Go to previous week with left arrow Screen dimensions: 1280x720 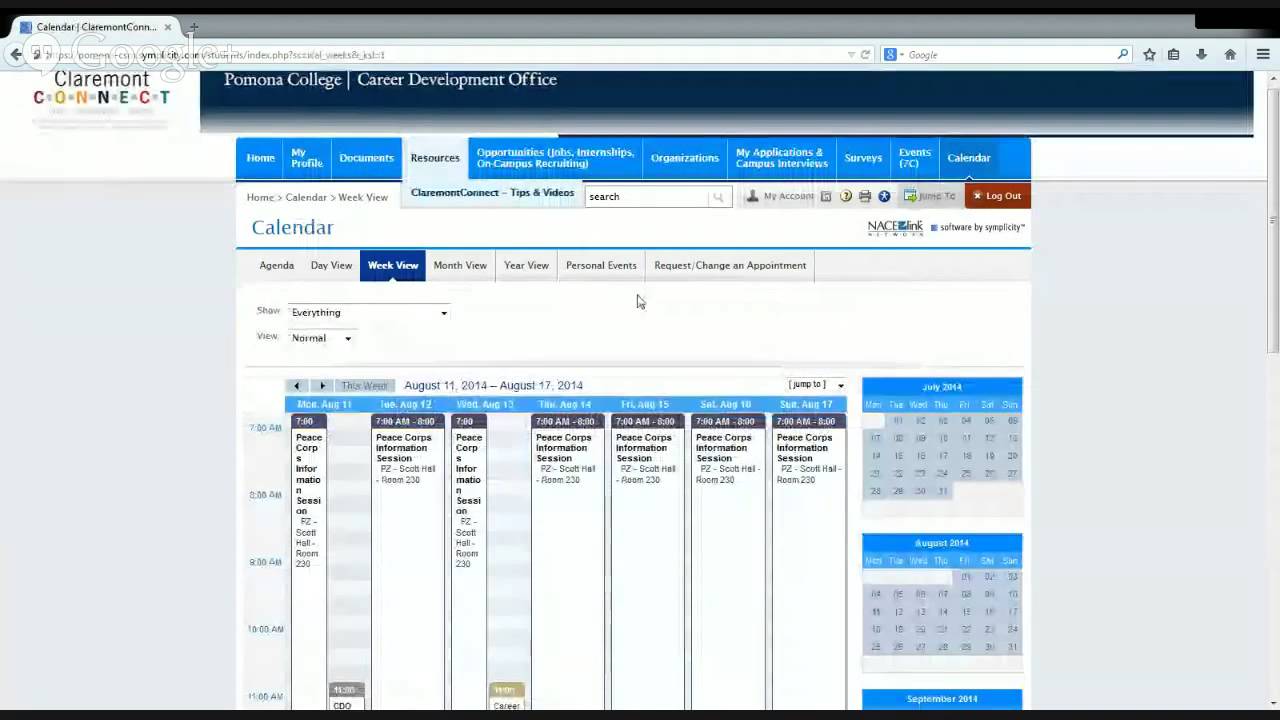[297, 385]
